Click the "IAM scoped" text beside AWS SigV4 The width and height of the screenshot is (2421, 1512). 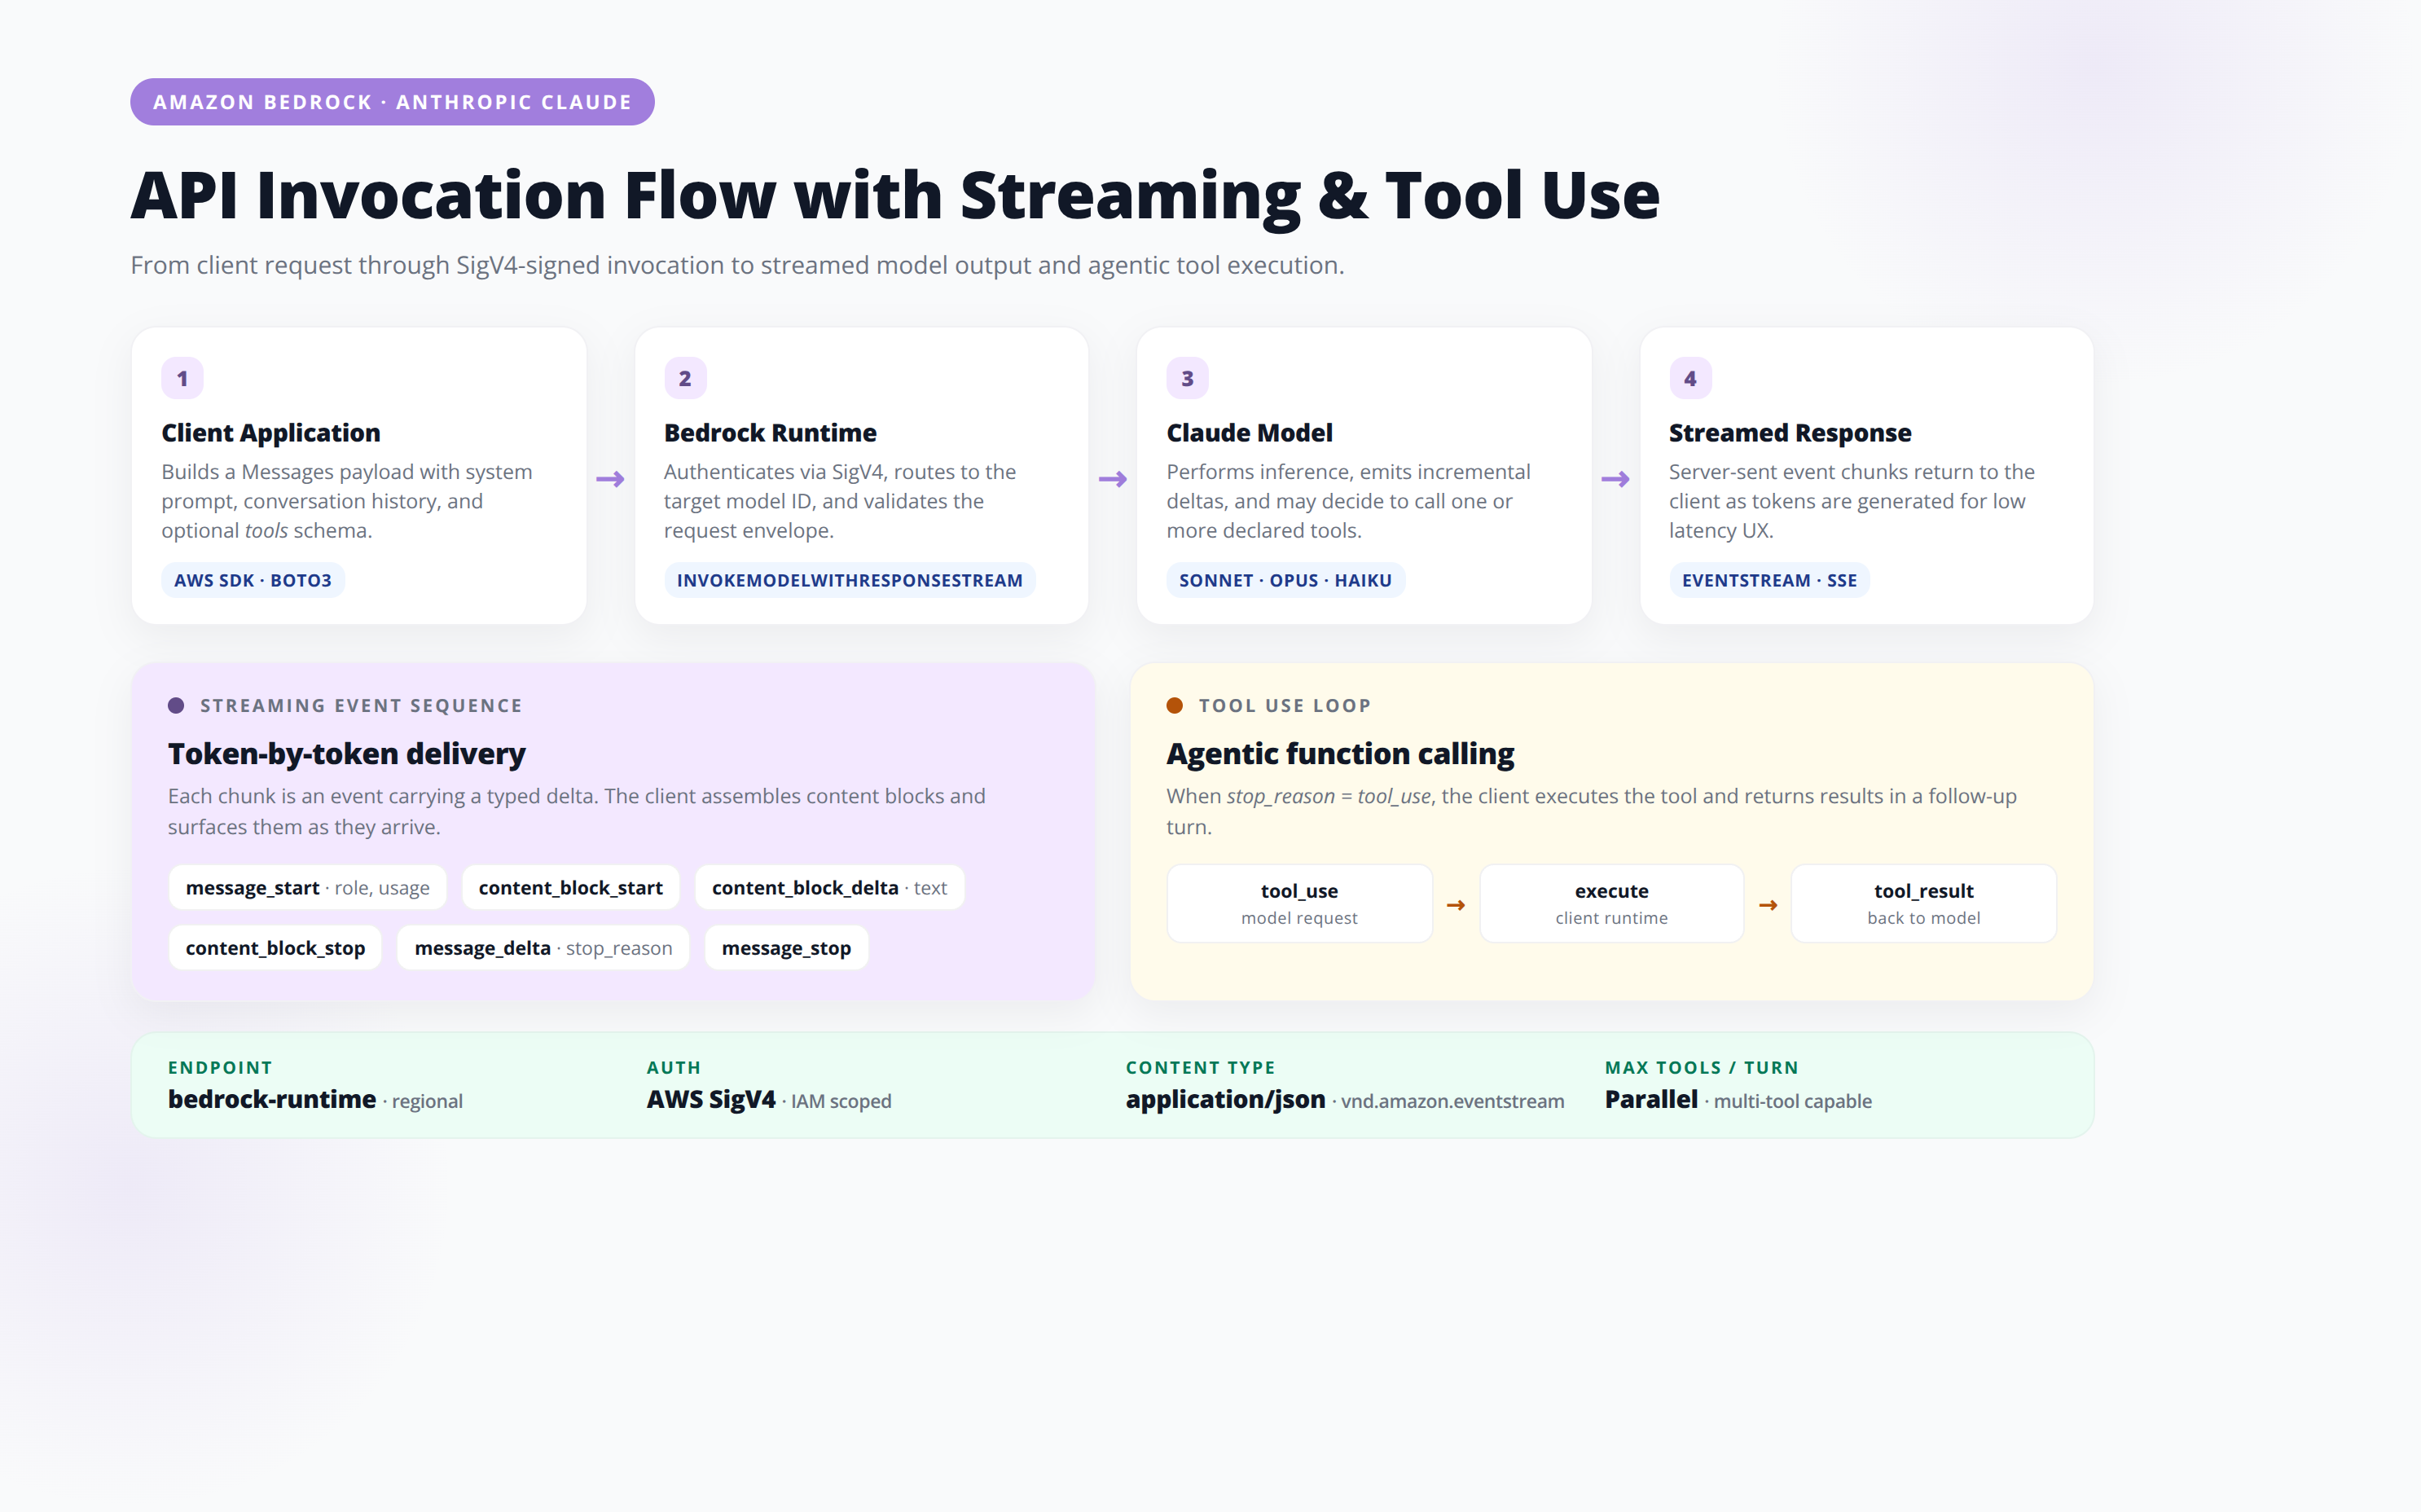(841, 1101)
